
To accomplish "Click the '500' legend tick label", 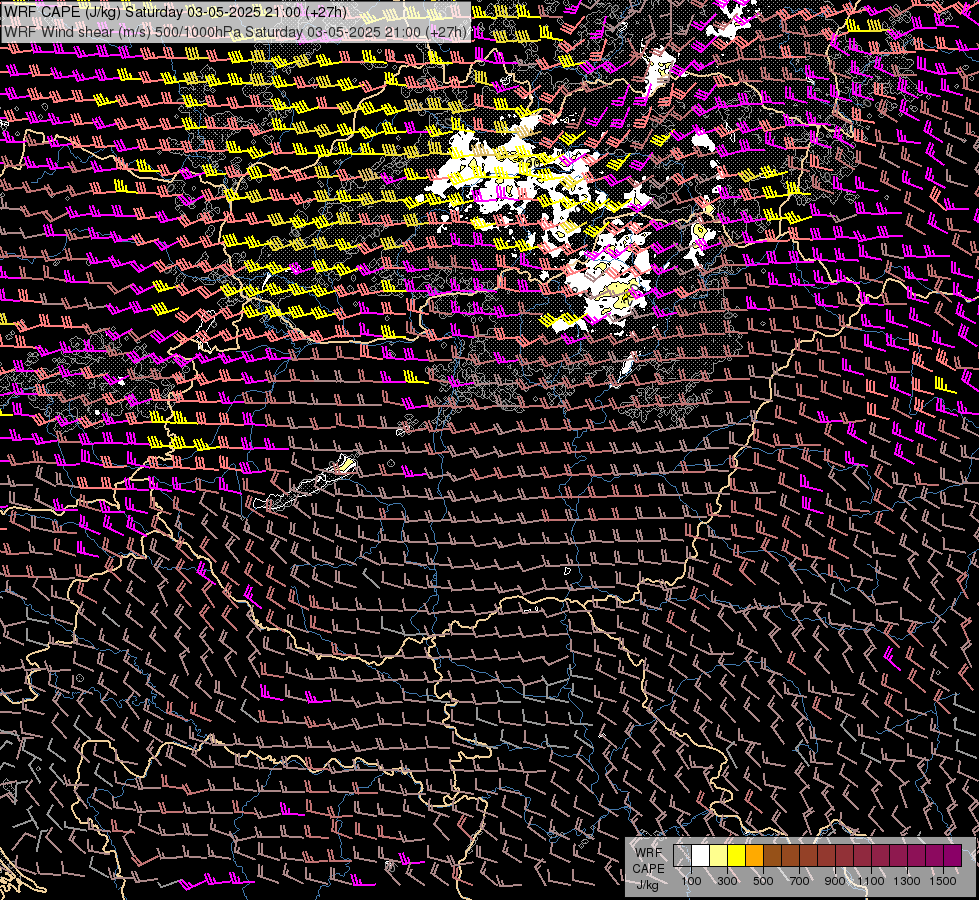I will pos(763,881).
